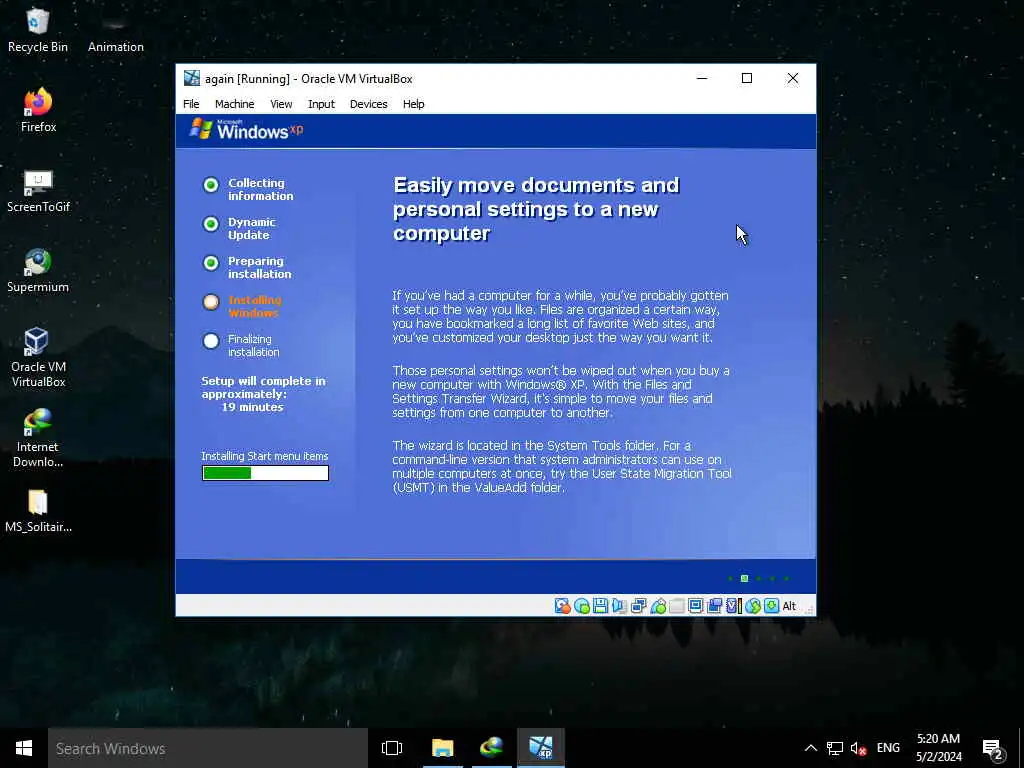Click the display settings indicator icon
Image resolution: width=1024 pixels, height=768 pixels.
(x=696, y=606)
